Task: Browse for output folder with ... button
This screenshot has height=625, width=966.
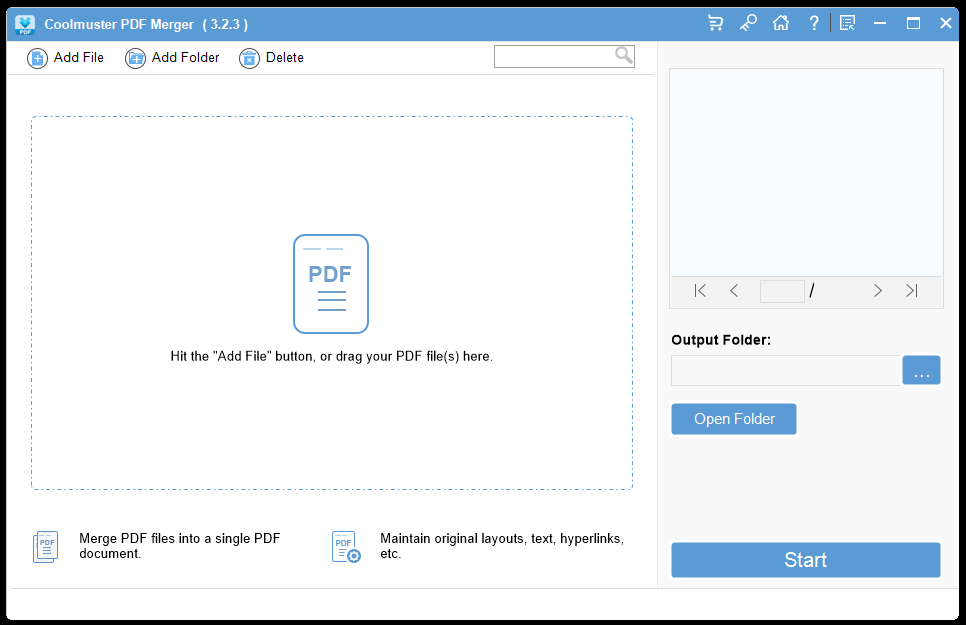Action: [x=921, y=371]
